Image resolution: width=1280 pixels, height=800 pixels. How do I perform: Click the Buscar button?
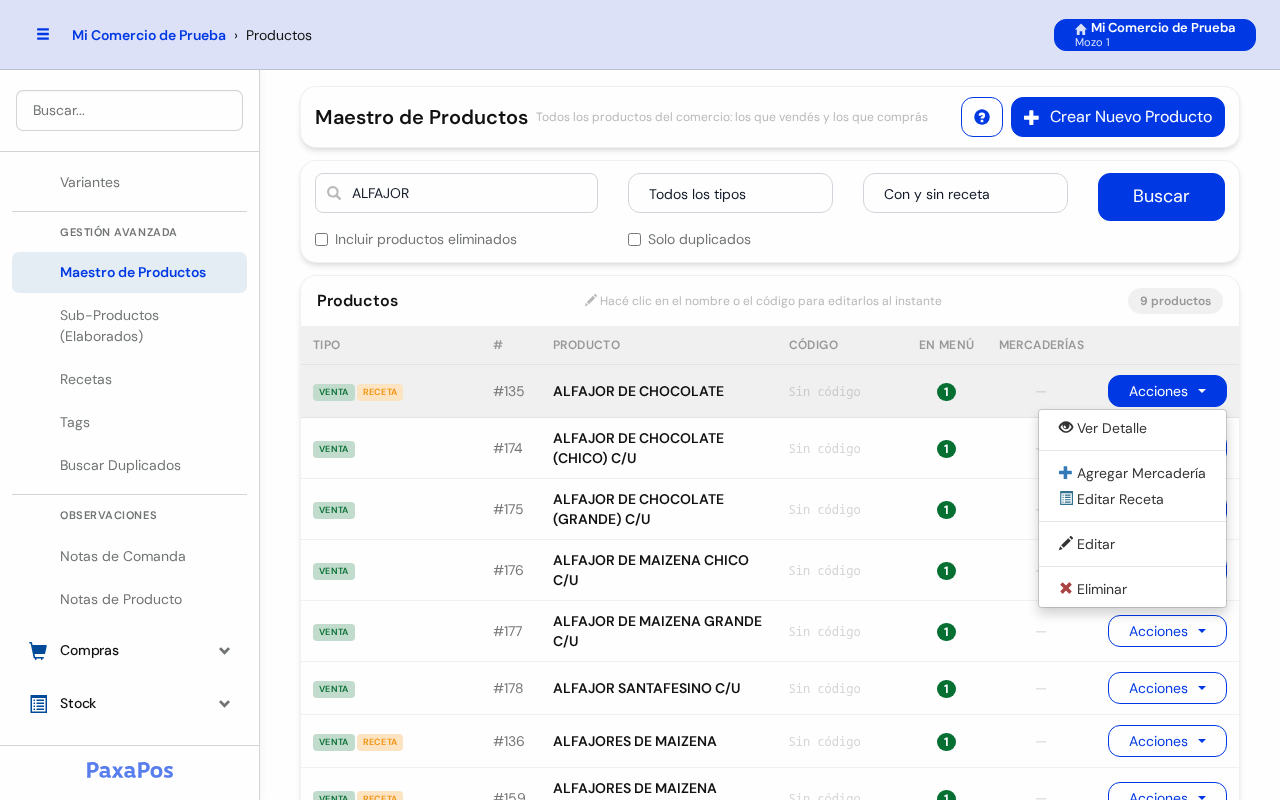[1161, 197]
